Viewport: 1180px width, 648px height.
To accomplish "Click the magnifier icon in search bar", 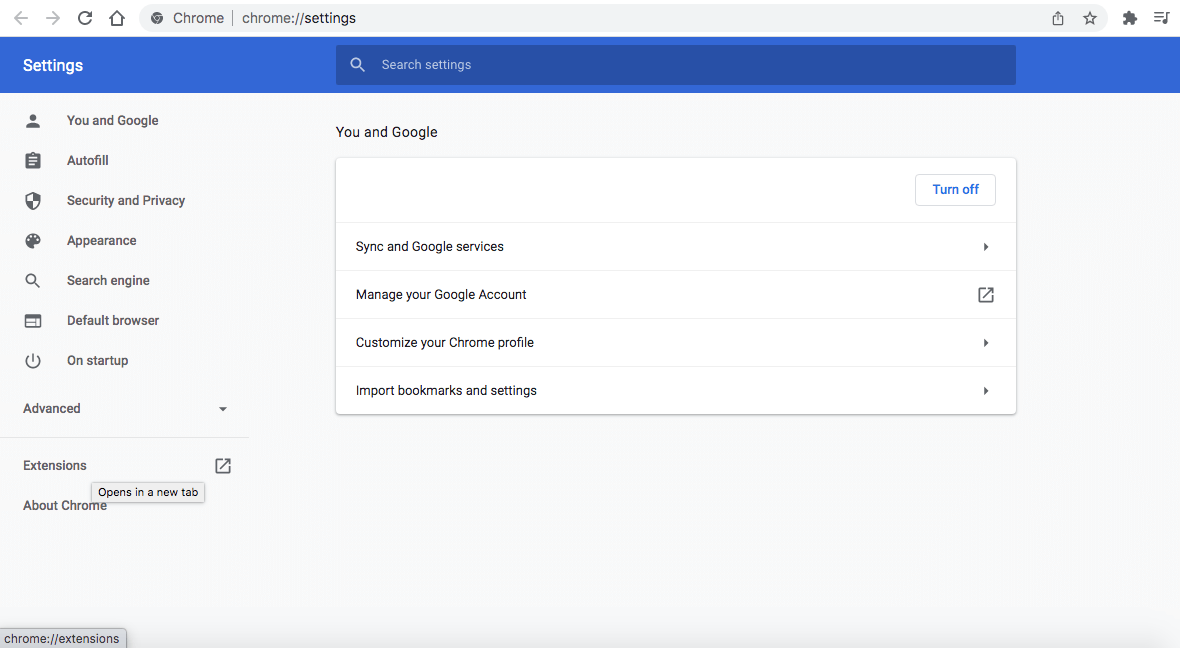I will click(x=358, y=65).
